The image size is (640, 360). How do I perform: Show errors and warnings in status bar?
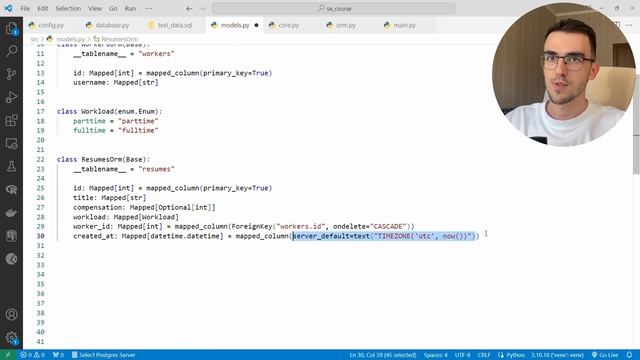[x=33, y=355]
